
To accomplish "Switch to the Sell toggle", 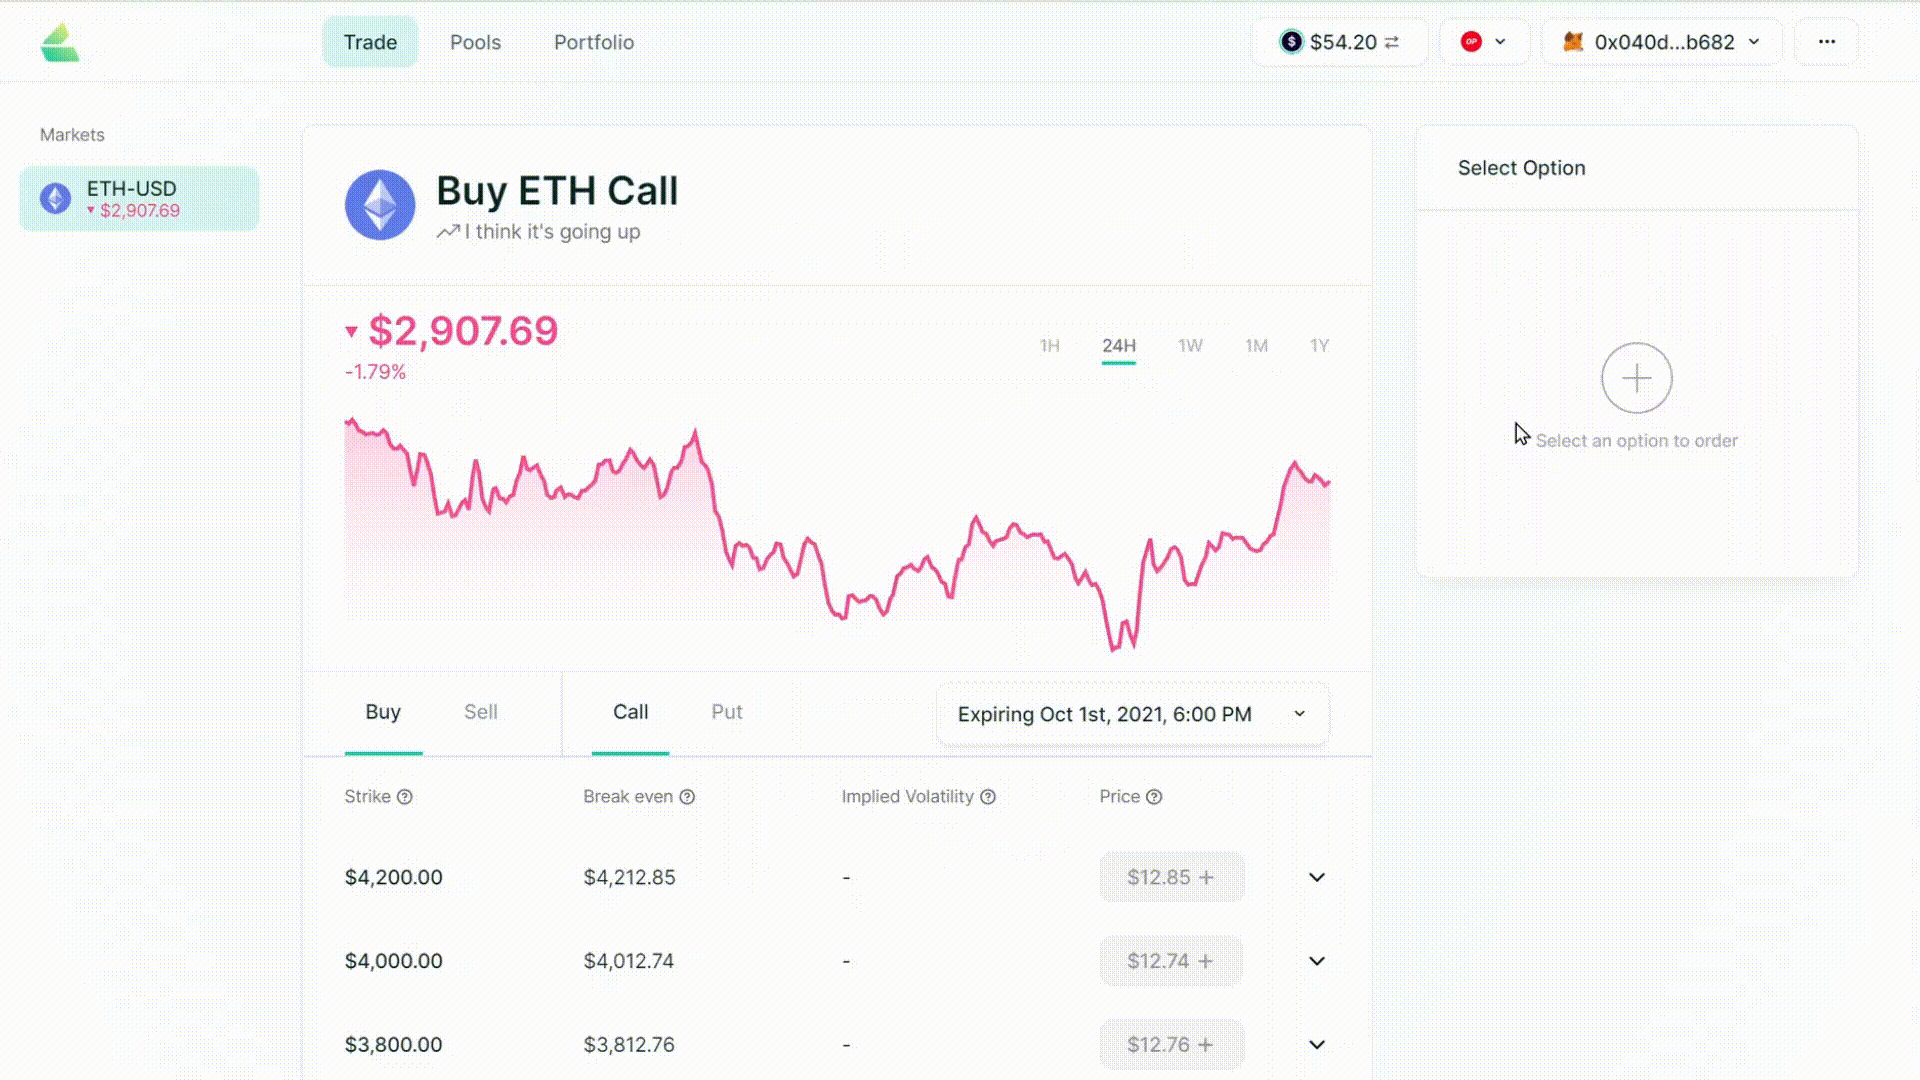I will tap(480, 712).
